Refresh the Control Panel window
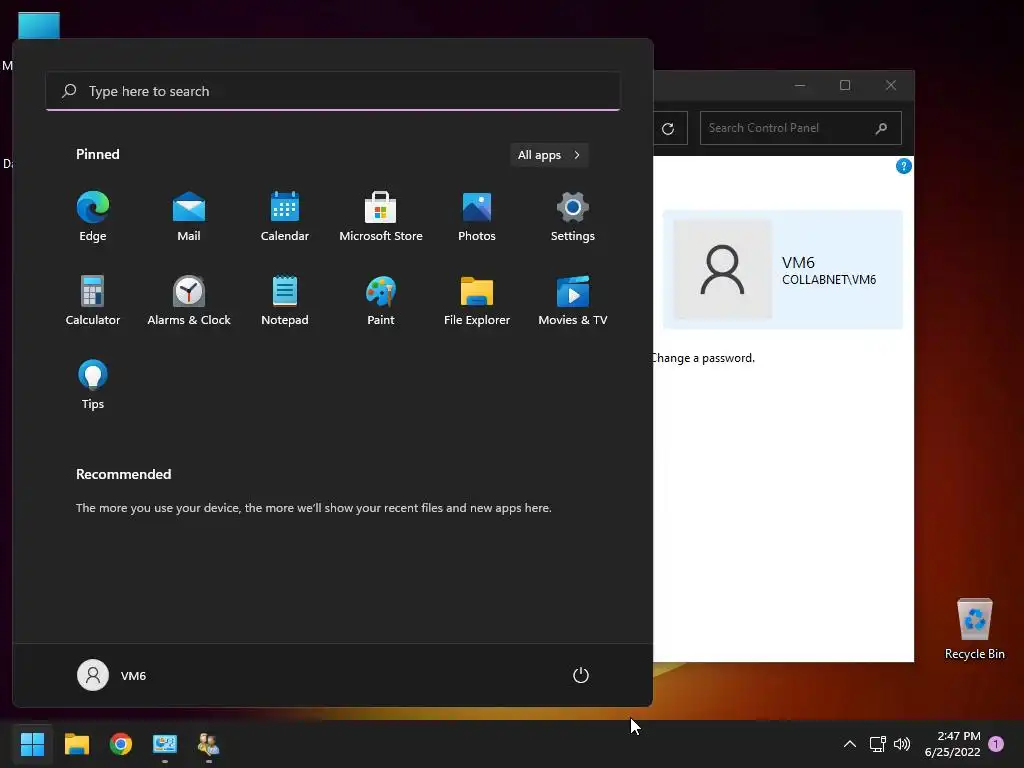This screenshot has height=768, width=1024. [x=668, y=128]
